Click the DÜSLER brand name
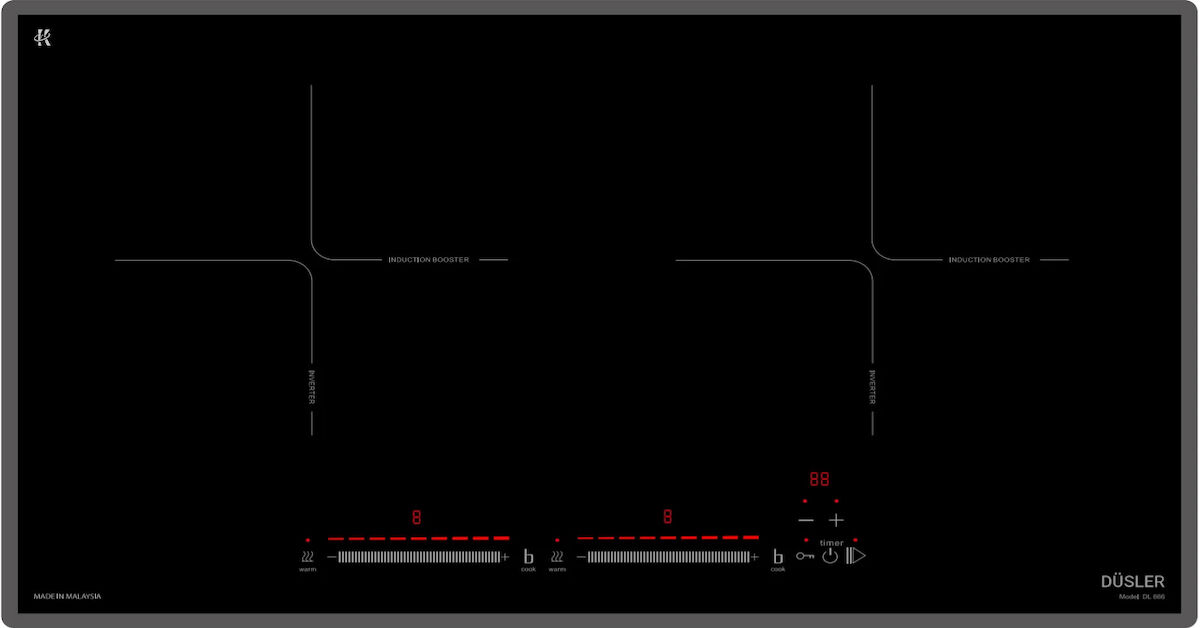The image size is (1200, 628). tap(1132, 581)
